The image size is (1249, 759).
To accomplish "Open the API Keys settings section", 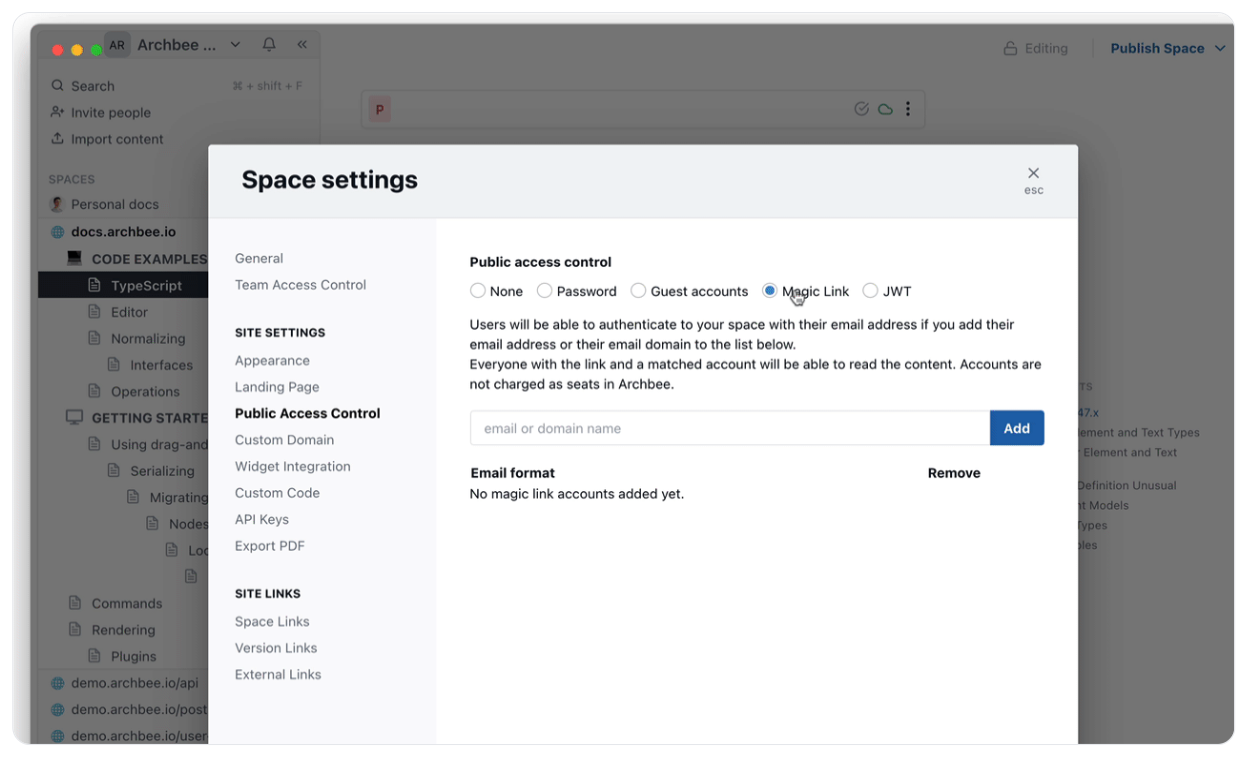I will tap(263, 519).
